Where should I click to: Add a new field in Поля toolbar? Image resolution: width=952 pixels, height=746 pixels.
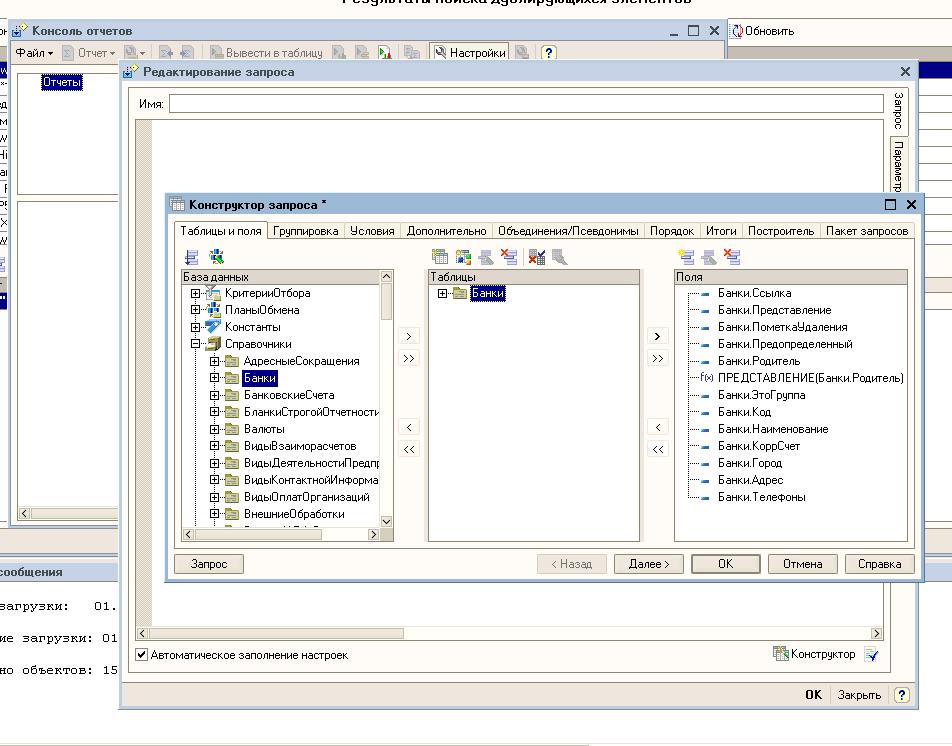coord(686,257)
